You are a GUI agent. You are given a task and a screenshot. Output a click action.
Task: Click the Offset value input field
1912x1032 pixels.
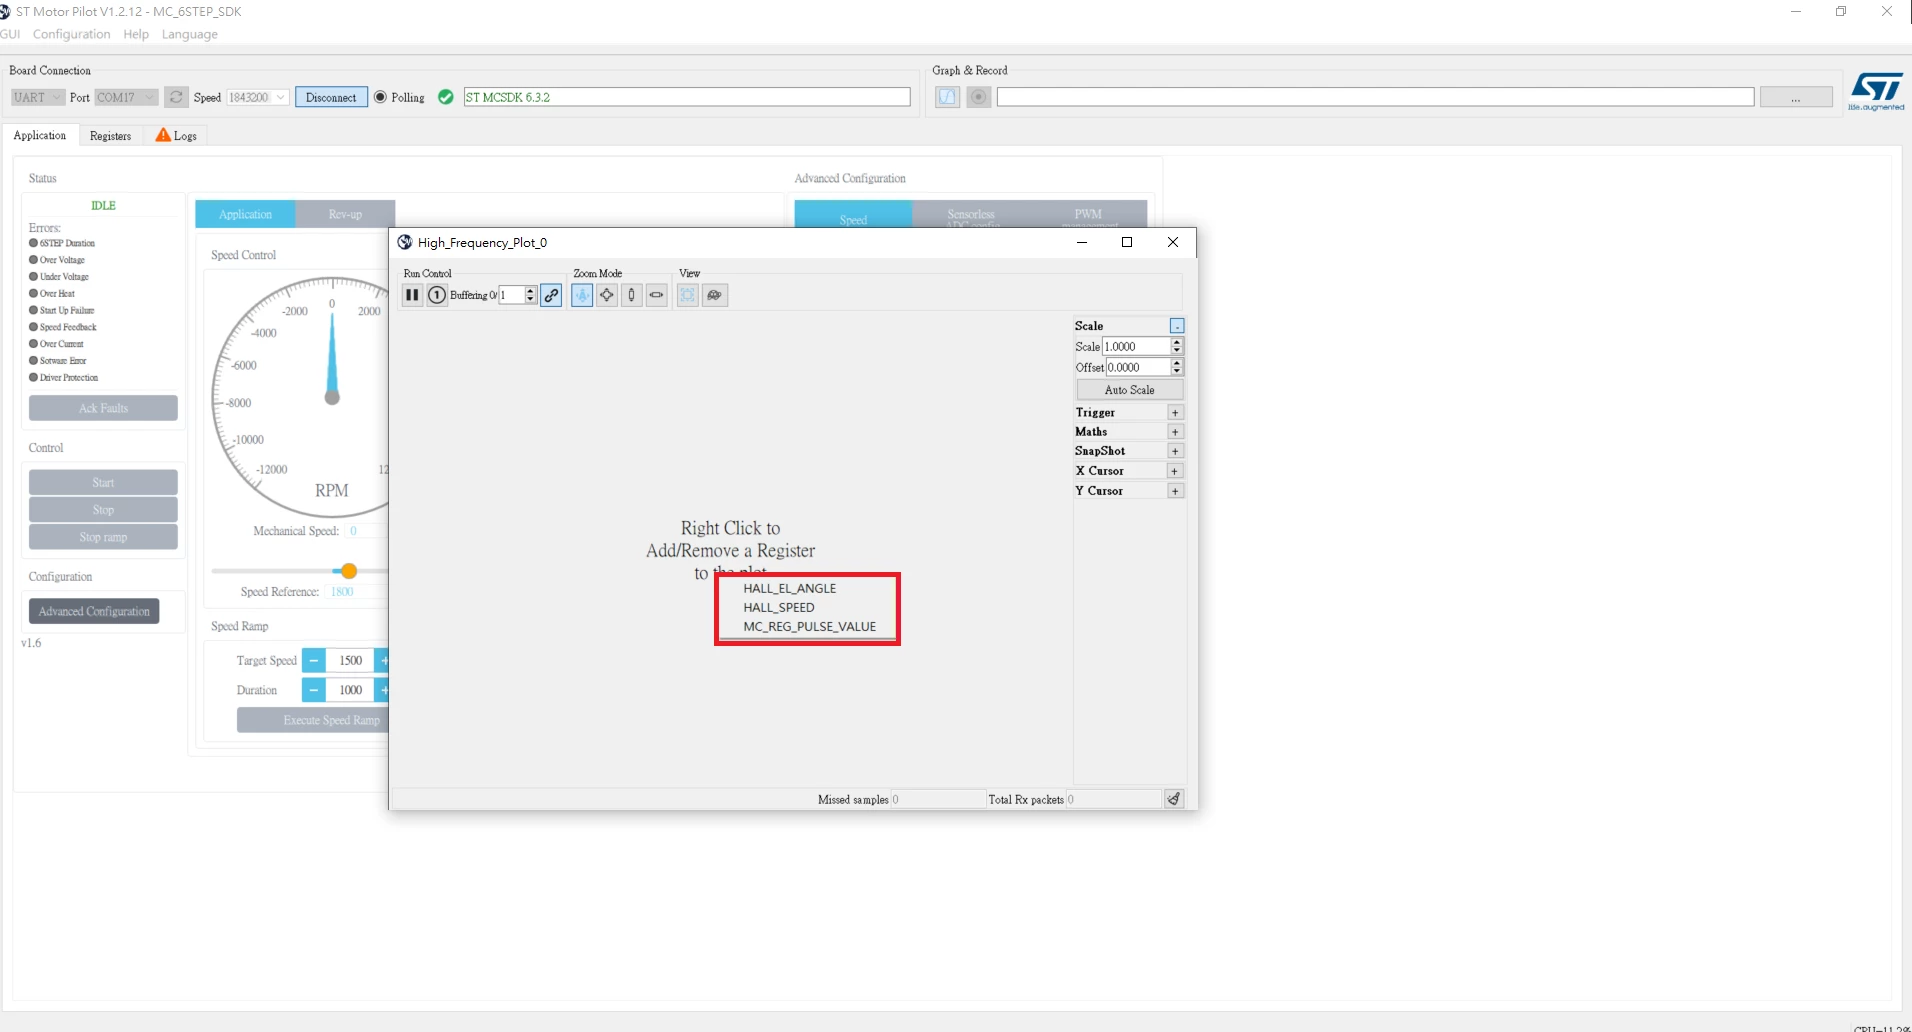tap(1138, 367)
